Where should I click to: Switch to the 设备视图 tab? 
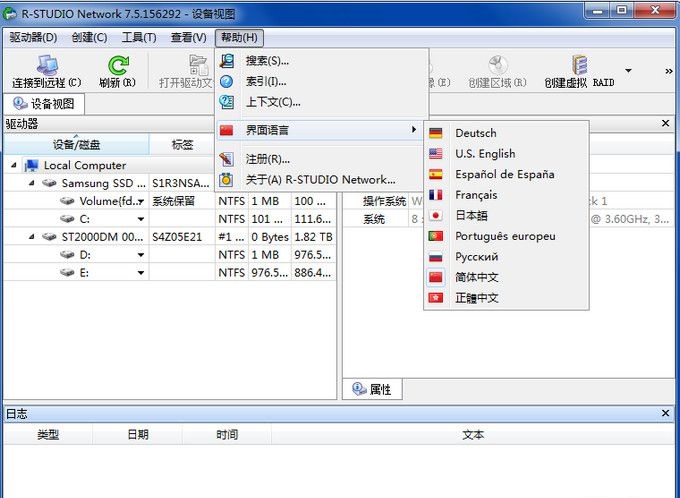coord(44,104)
